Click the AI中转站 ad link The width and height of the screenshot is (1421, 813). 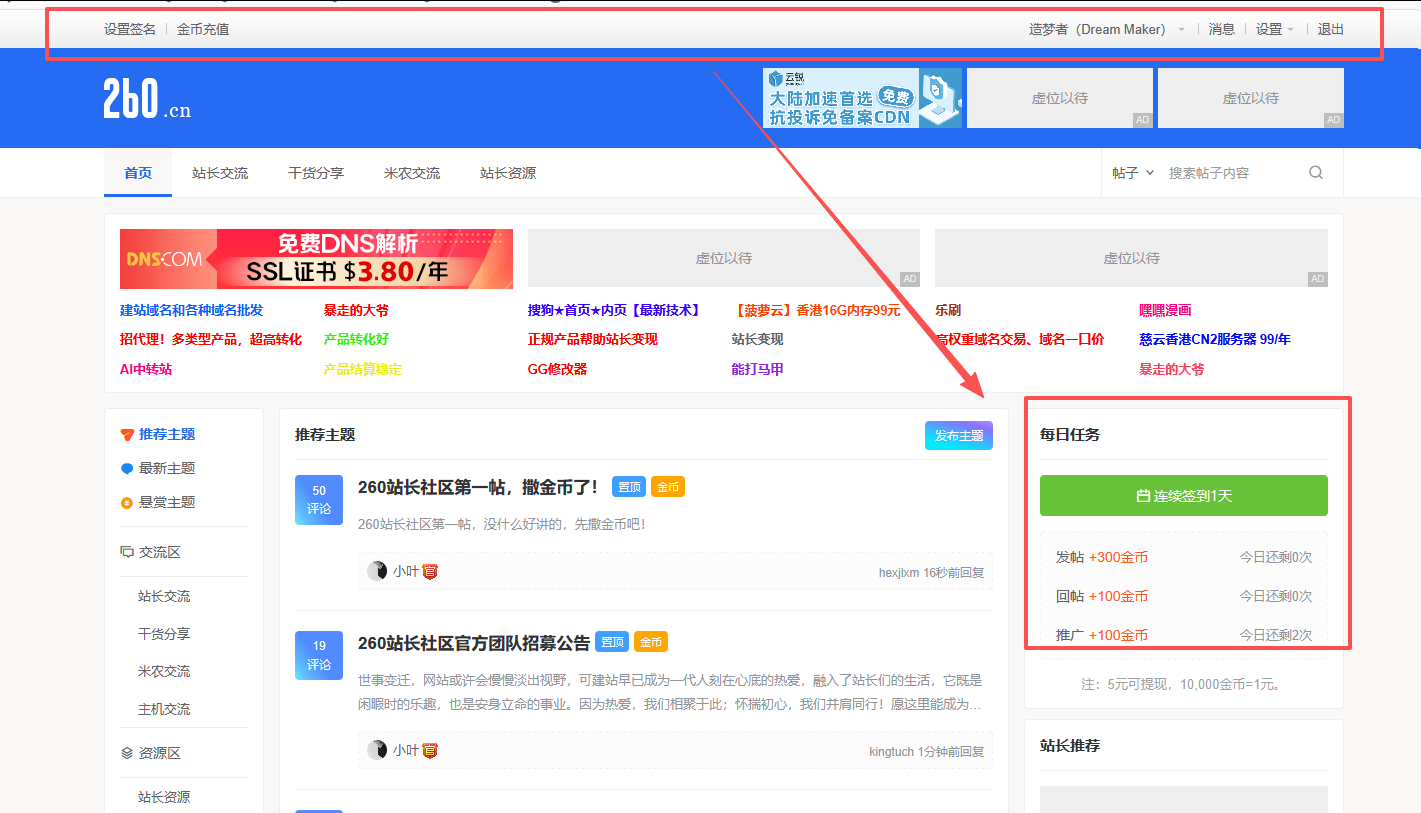[x=146, y=369]
